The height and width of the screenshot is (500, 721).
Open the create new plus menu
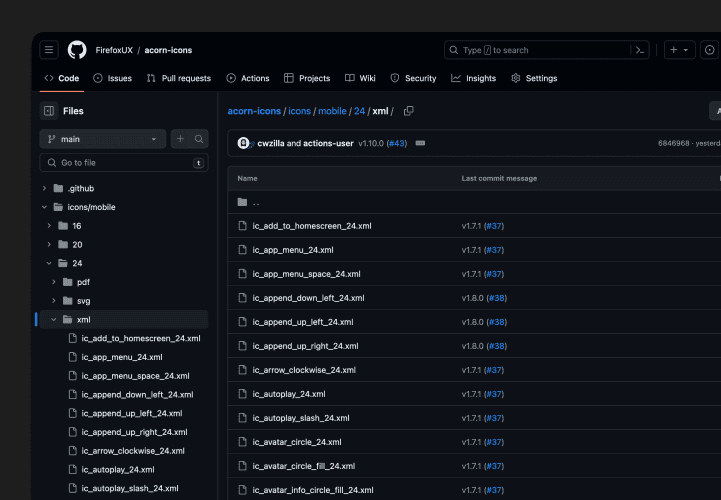pos(679,50)
